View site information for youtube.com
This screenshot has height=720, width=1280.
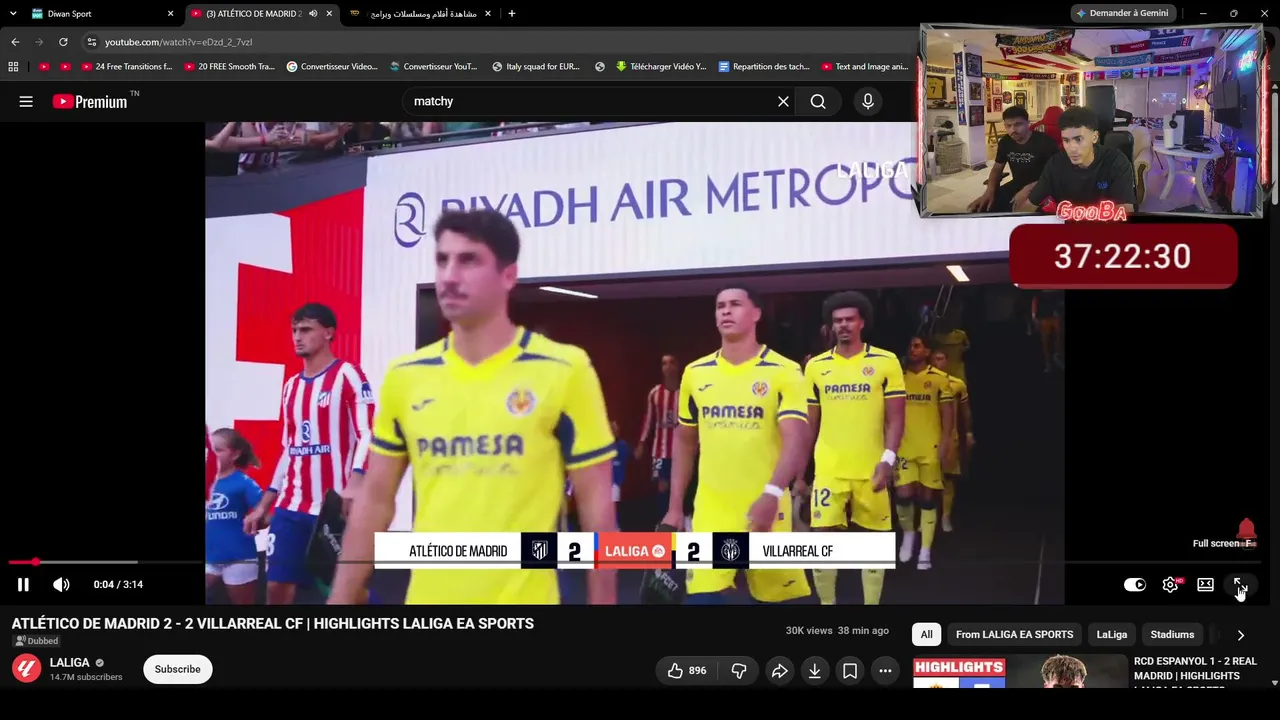click(92, 42)
